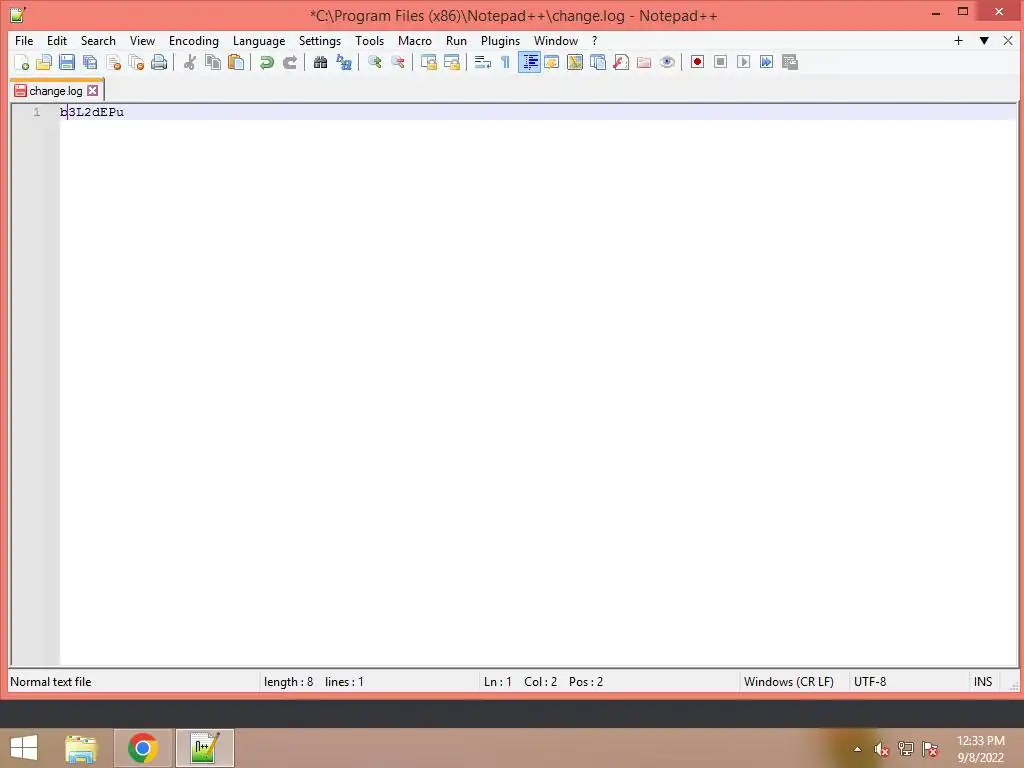The image size is (1024, 768).
Task: Click Normal text file status entry
Action: [x=51, y=682]
